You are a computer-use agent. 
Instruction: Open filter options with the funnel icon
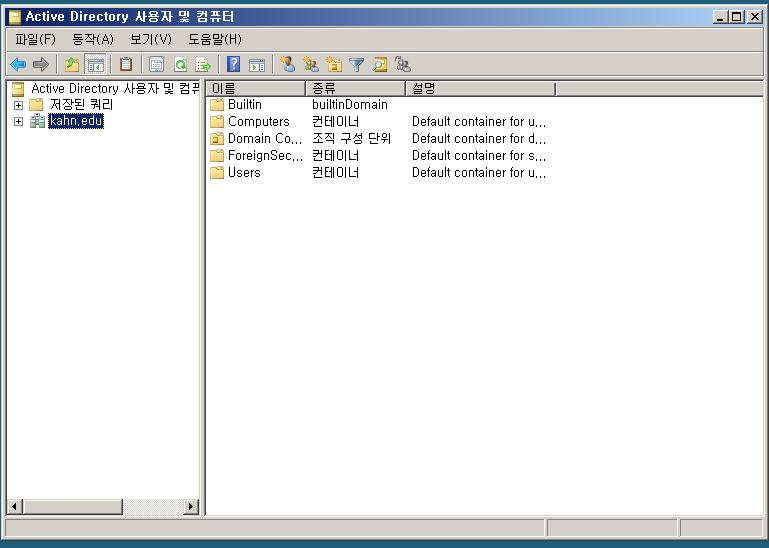tap(357, 64)
